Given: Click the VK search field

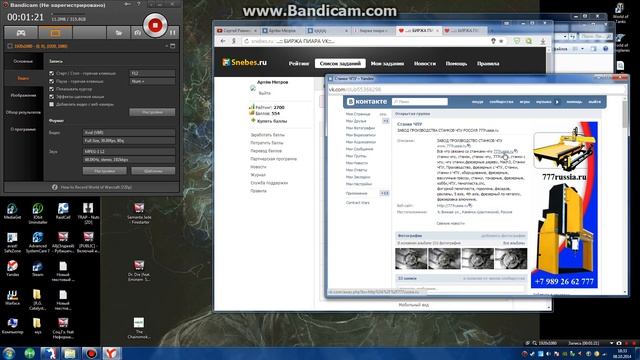Looking at the screenshot, I should pyautogui.click(x=420, y=101).
